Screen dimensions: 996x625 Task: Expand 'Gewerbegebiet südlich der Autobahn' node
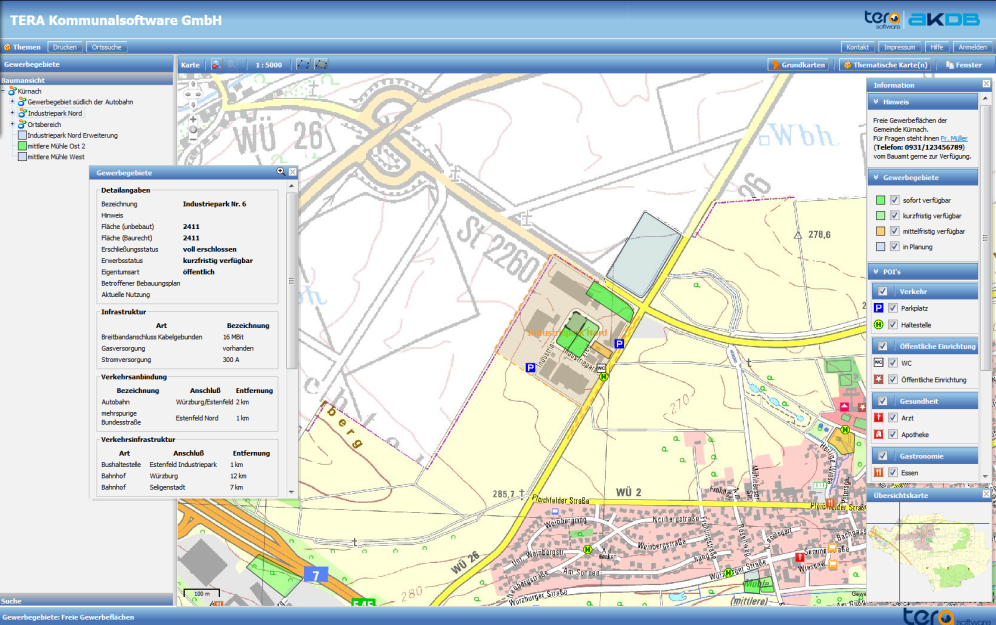(x=12, y=102)
